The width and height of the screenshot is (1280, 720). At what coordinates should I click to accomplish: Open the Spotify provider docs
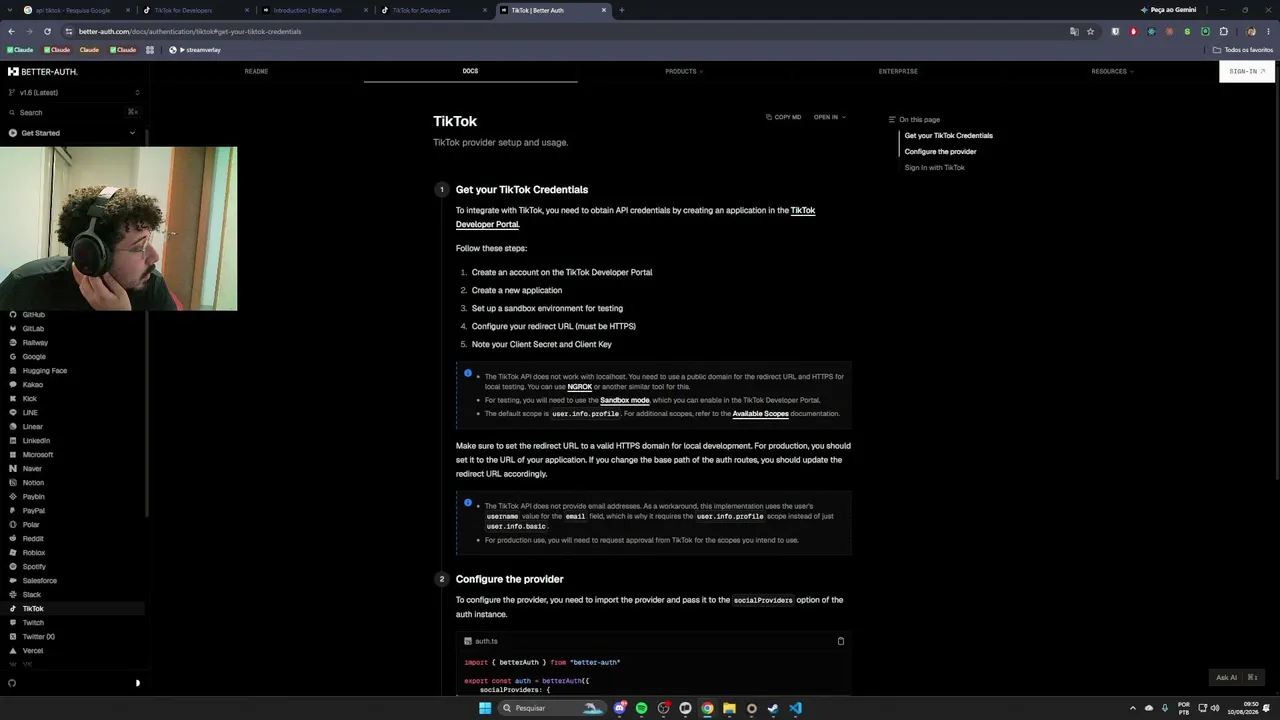point(34,567)
